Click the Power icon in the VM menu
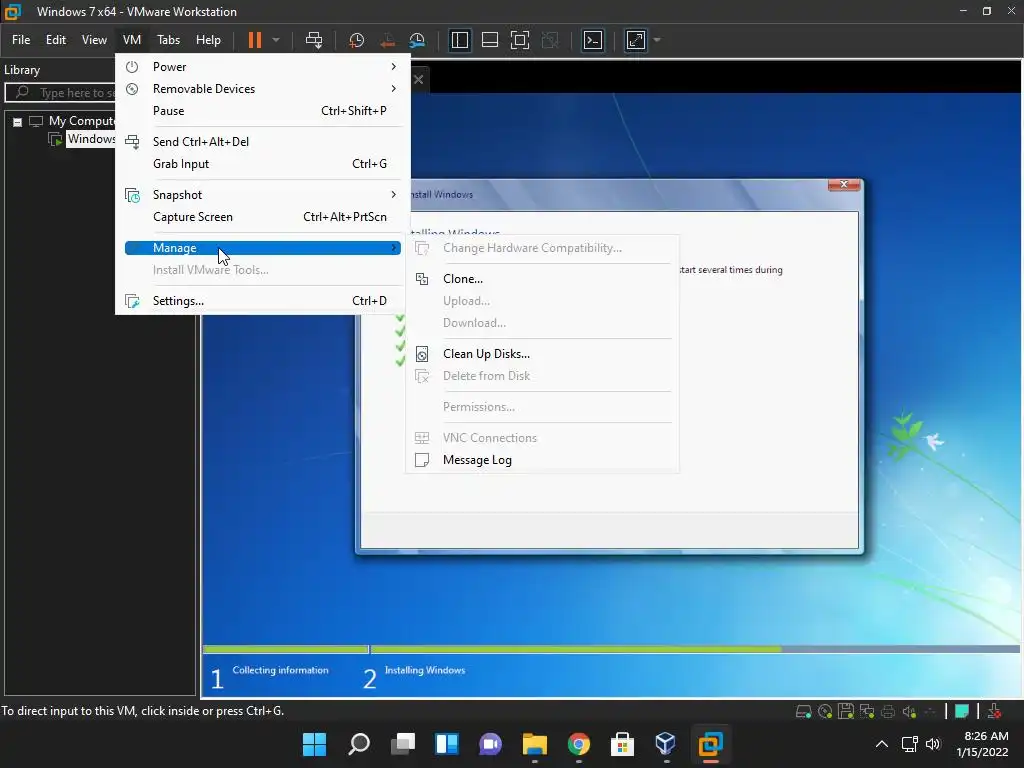The image size is (1024, 768). pyautogui.click(x=132, y=67)
